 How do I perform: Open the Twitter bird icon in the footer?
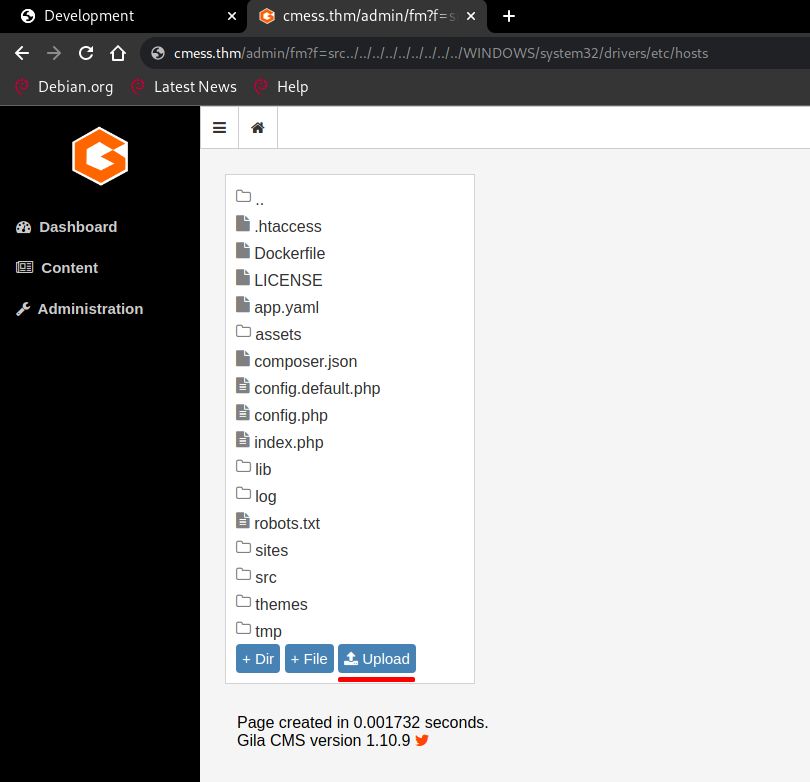coord(421,740)
